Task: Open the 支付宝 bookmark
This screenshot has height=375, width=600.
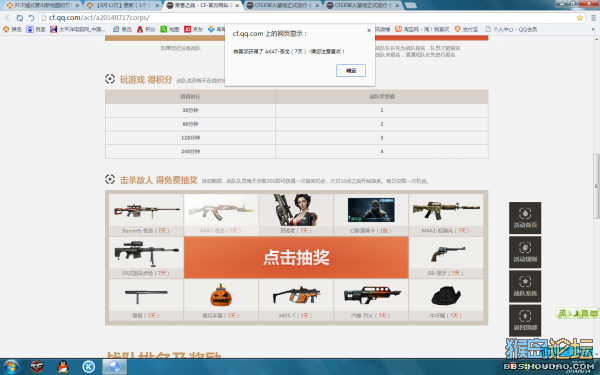Action: pyautogui.click(x=466, y=29)
